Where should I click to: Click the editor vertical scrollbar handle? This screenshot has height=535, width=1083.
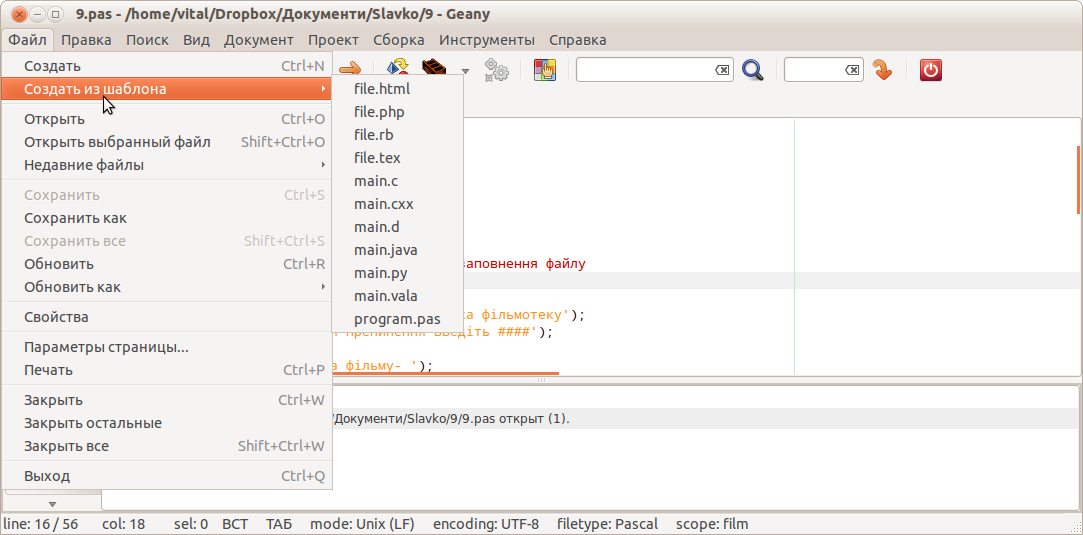[1078, 179]
